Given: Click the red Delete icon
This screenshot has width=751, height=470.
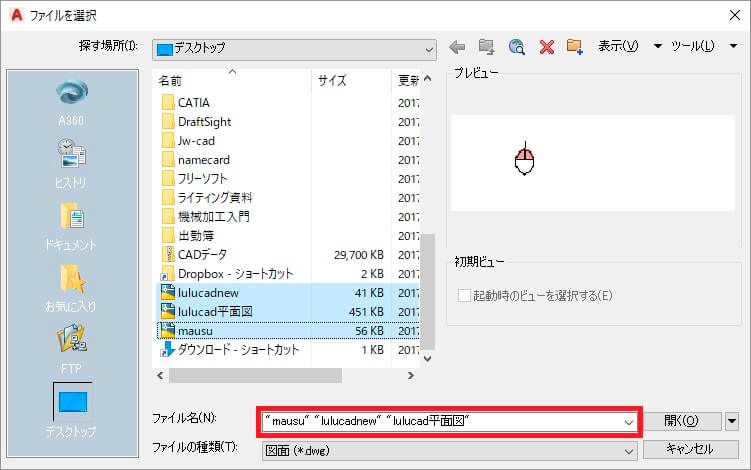Looking at the screenshot, I should coord(546,46).
